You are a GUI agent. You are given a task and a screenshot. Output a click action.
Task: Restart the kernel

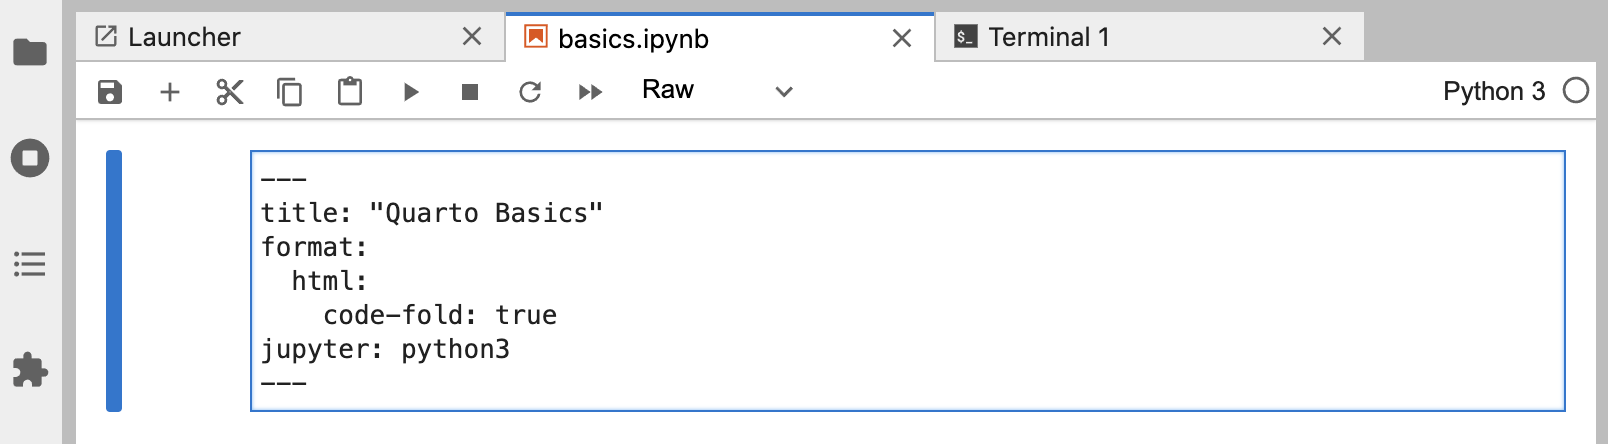click(x=530, y=92)
